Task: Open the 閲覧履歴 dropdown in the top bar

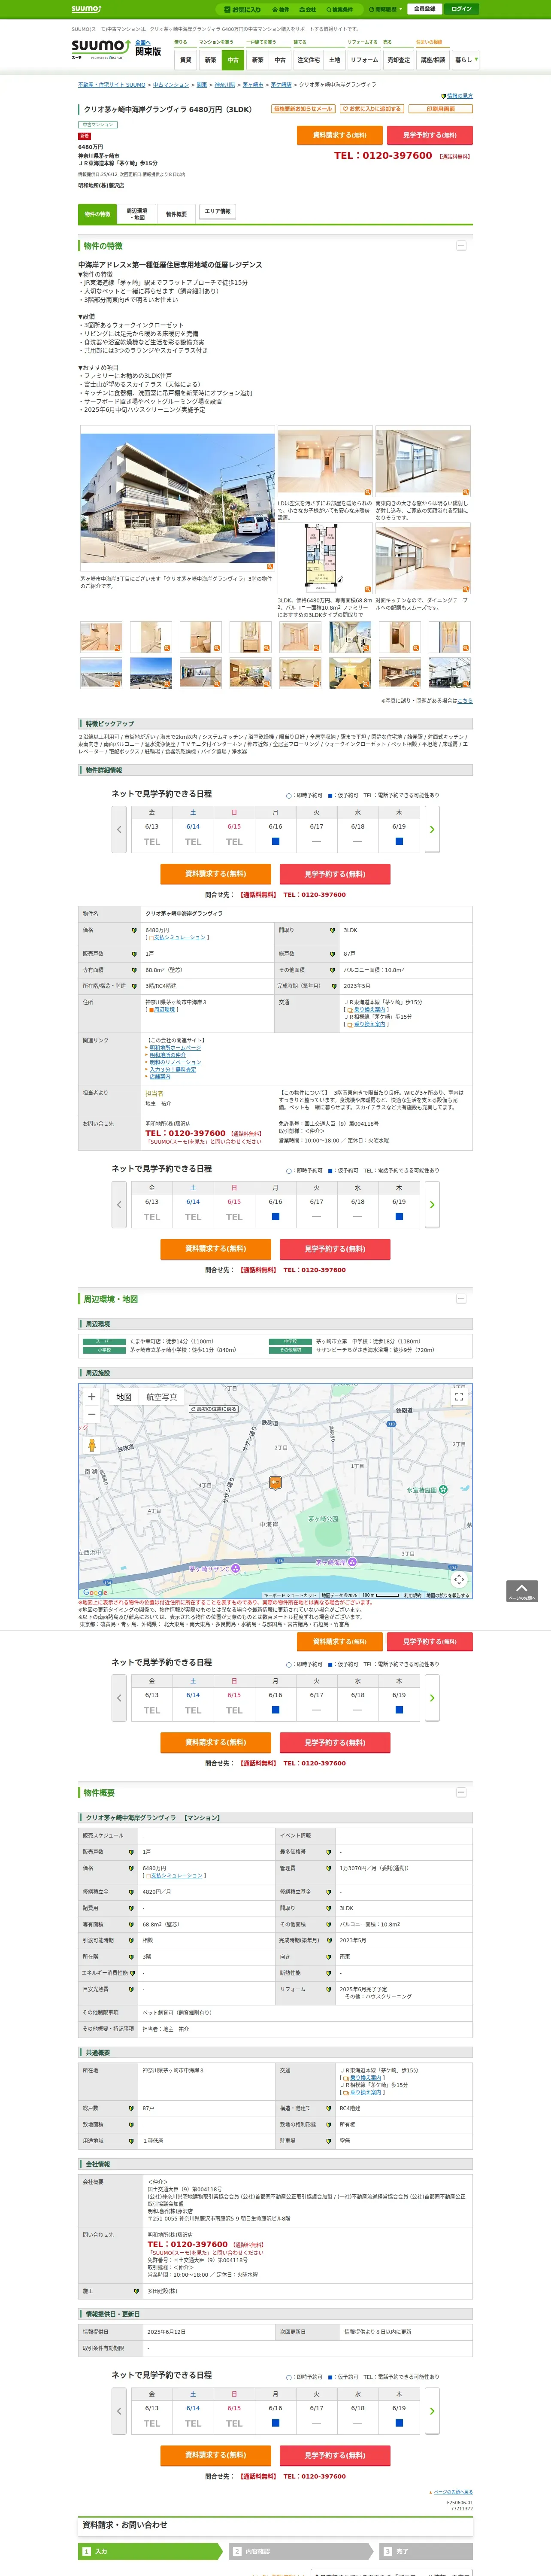Action: pyautogui.click(x=385, y=9)
